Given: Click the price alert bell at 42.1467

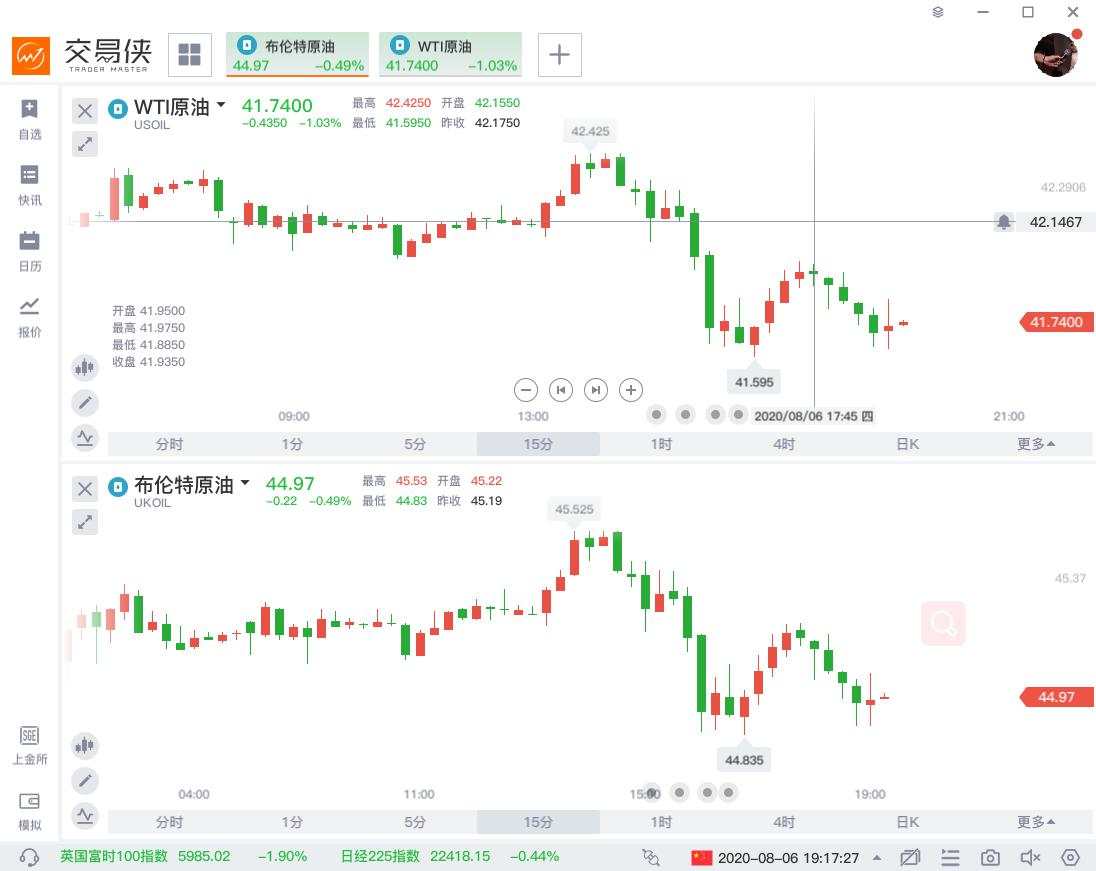Looking at the screenshot, I should [1004, 222].
